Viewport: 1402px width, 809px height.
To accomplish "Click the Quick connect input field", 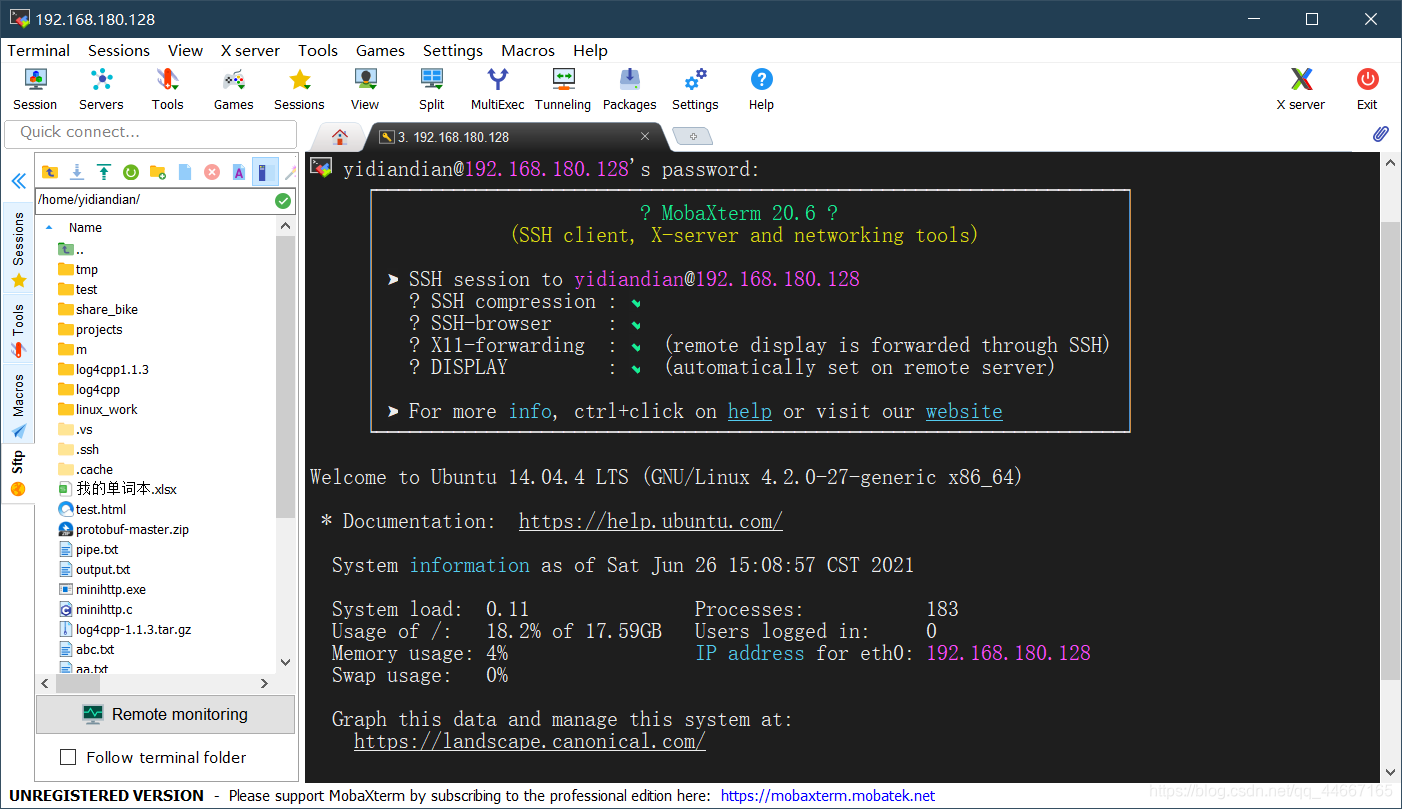I will [x=151, y=133].
